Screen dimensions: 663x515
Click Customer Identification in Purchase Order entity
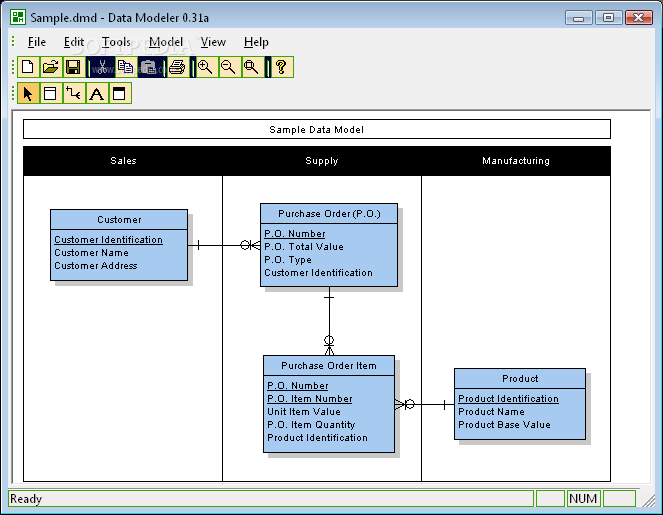click(x=318, y=273)
